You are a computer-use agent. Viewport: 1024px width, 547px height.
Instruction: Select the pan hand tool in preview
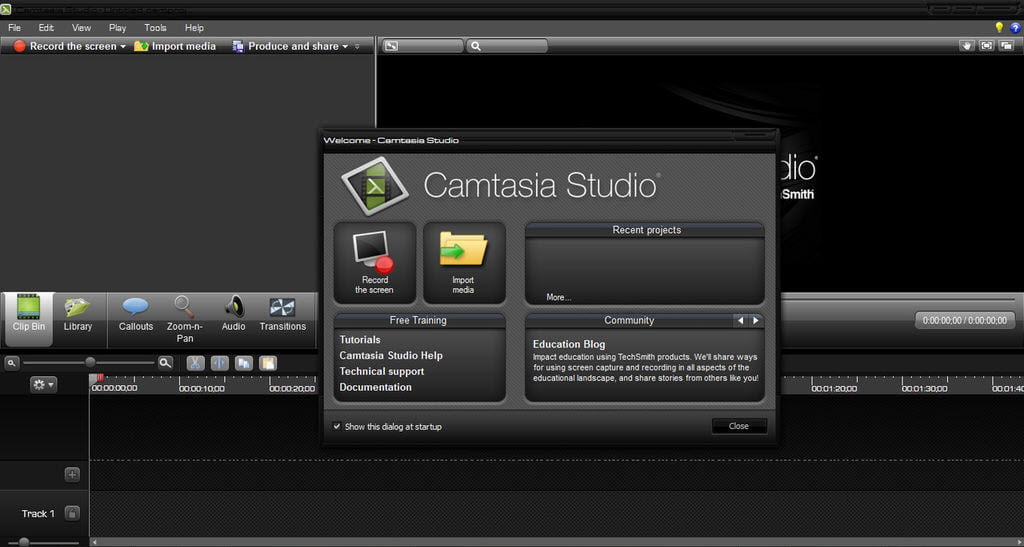(967, 46)
